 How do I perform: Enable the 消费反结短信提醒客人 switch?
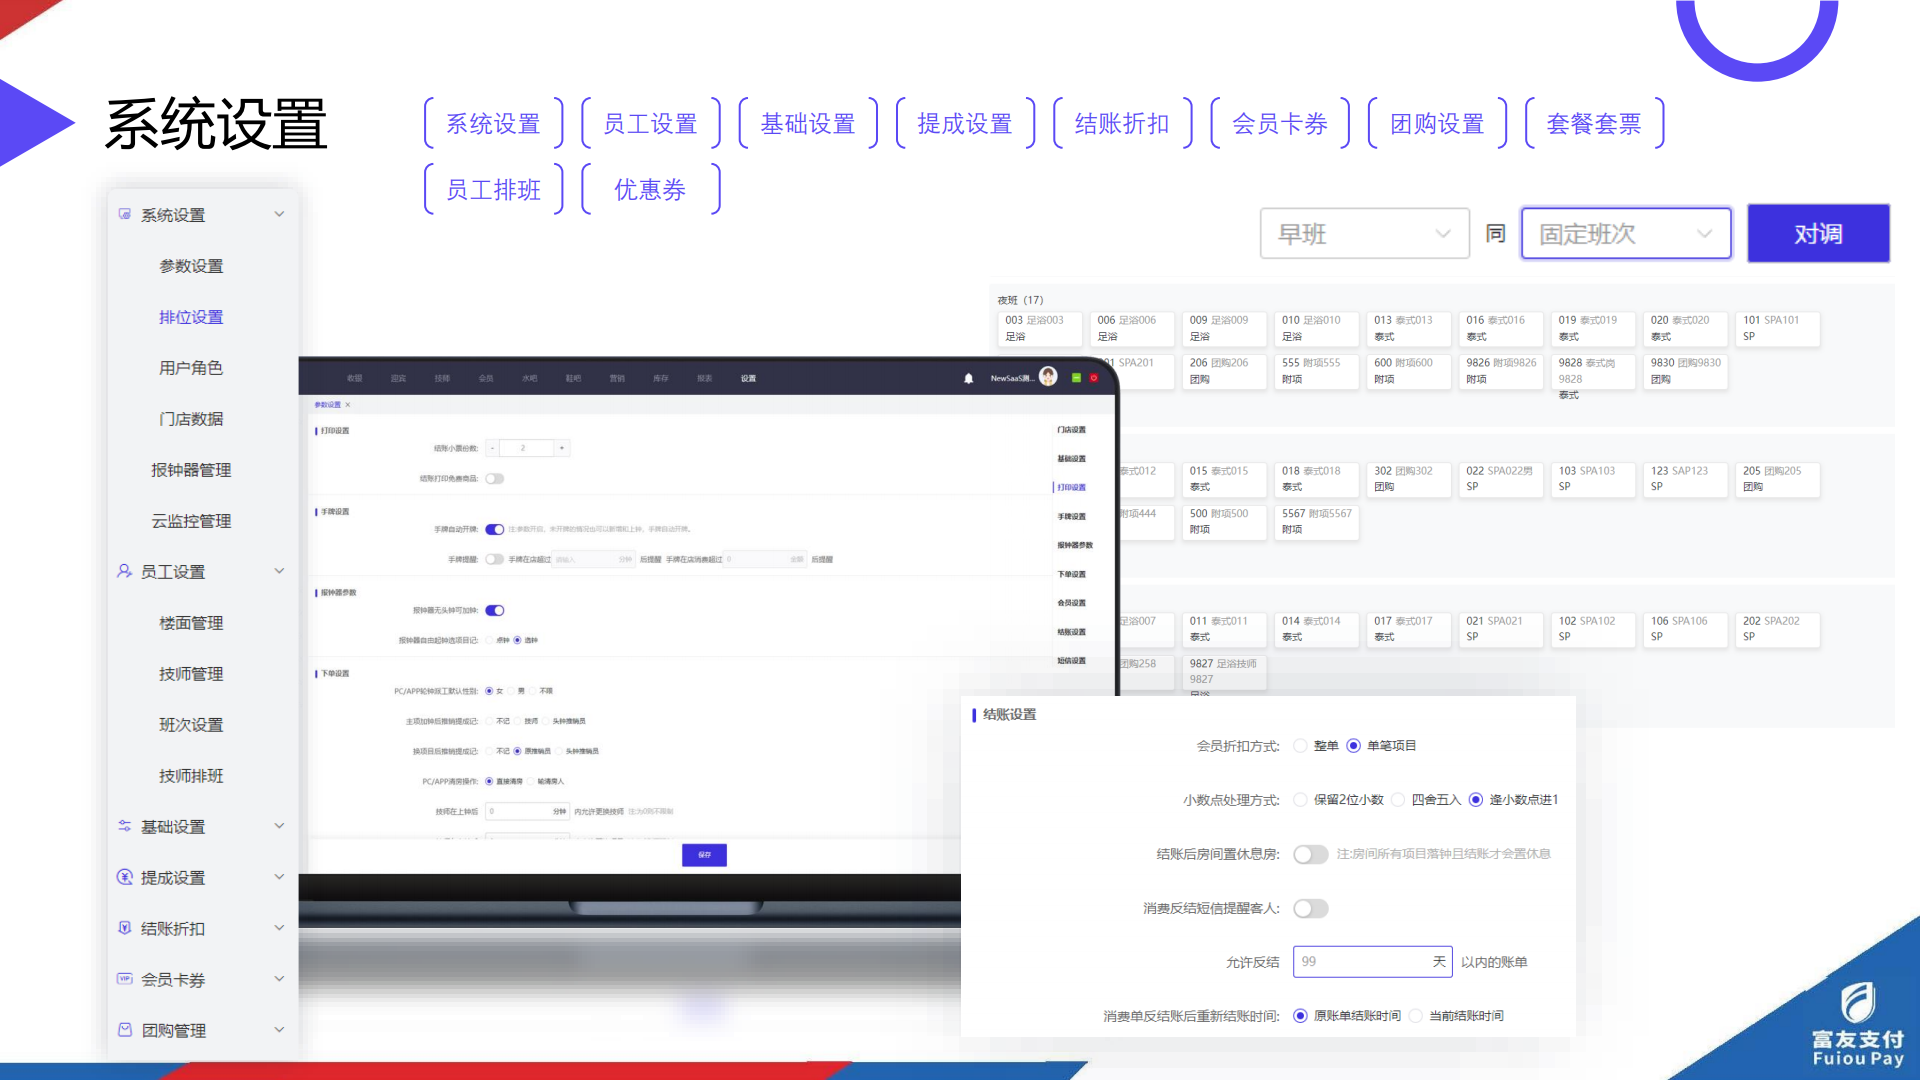click(x=1310, y=908)
